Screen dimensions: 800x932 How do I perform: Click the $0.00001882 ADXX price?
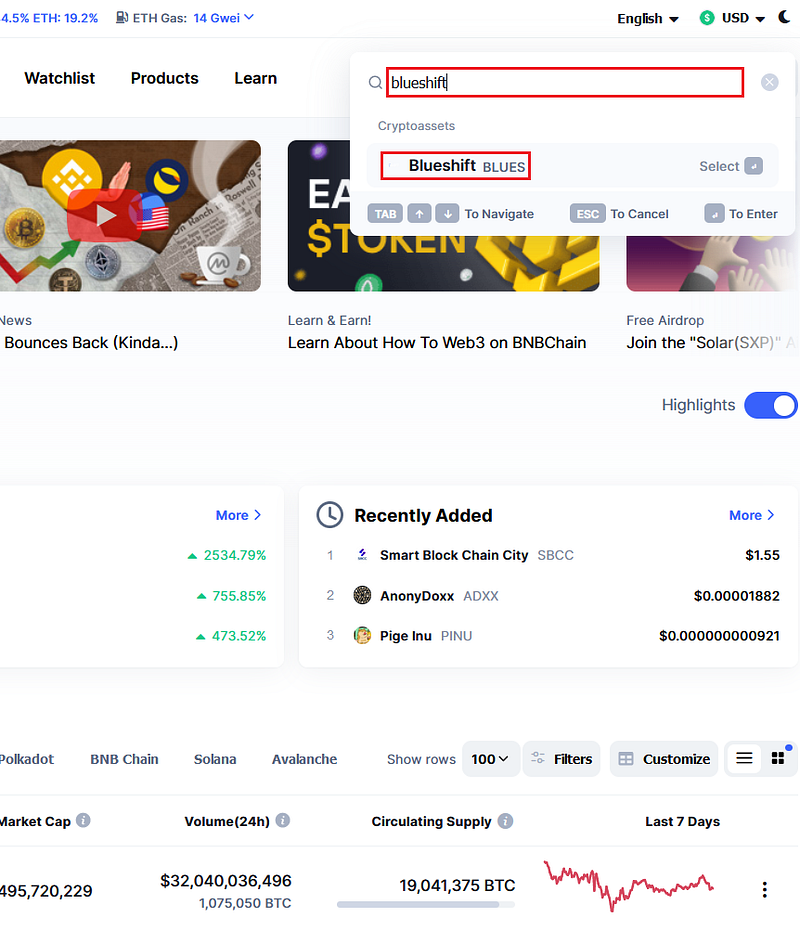pos(736,596)
